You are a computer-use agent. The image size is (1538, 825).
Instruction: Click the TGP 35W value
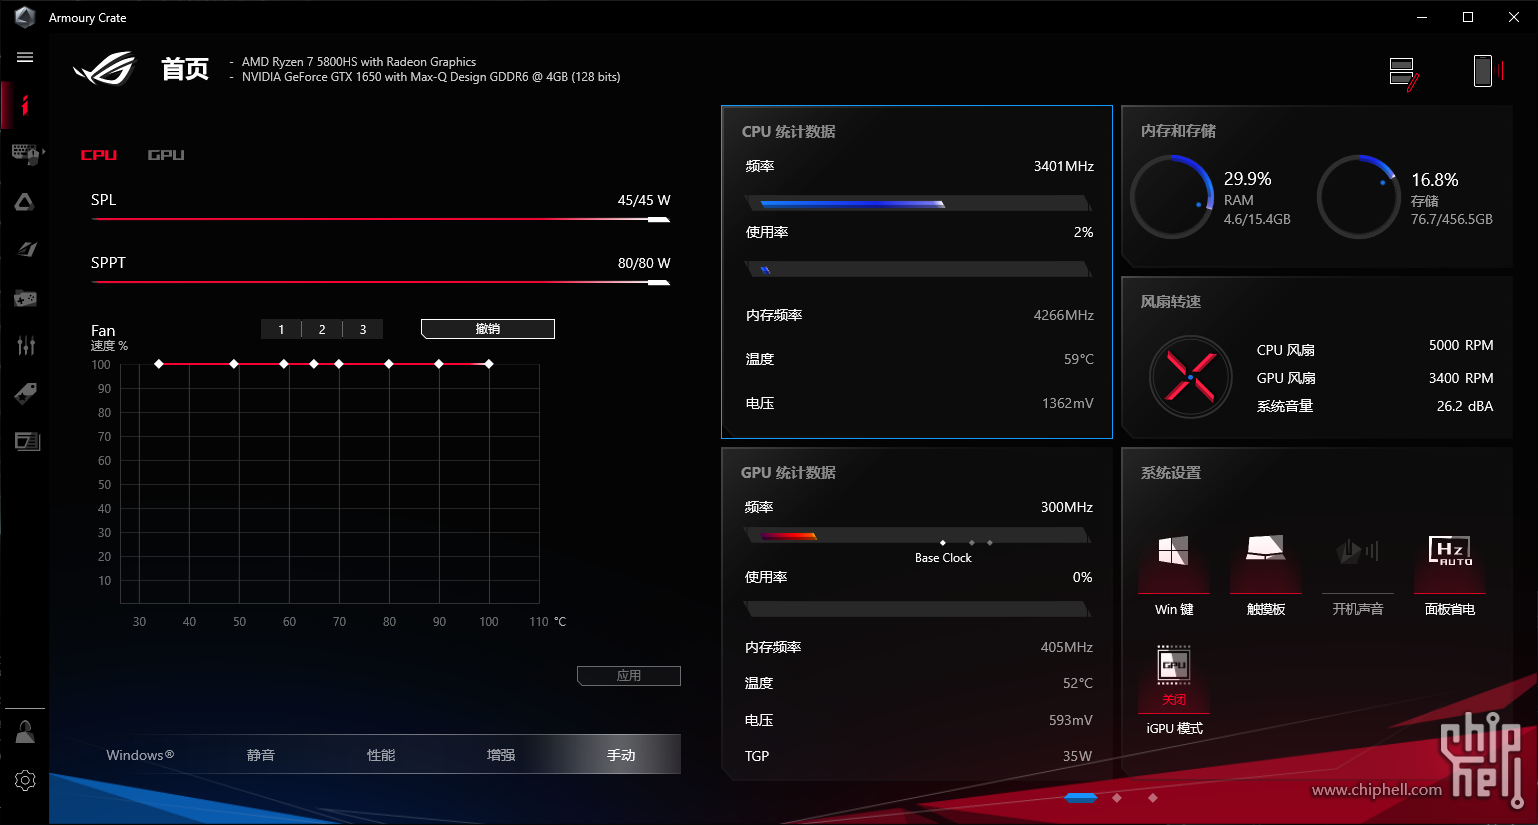[1077, 756]
